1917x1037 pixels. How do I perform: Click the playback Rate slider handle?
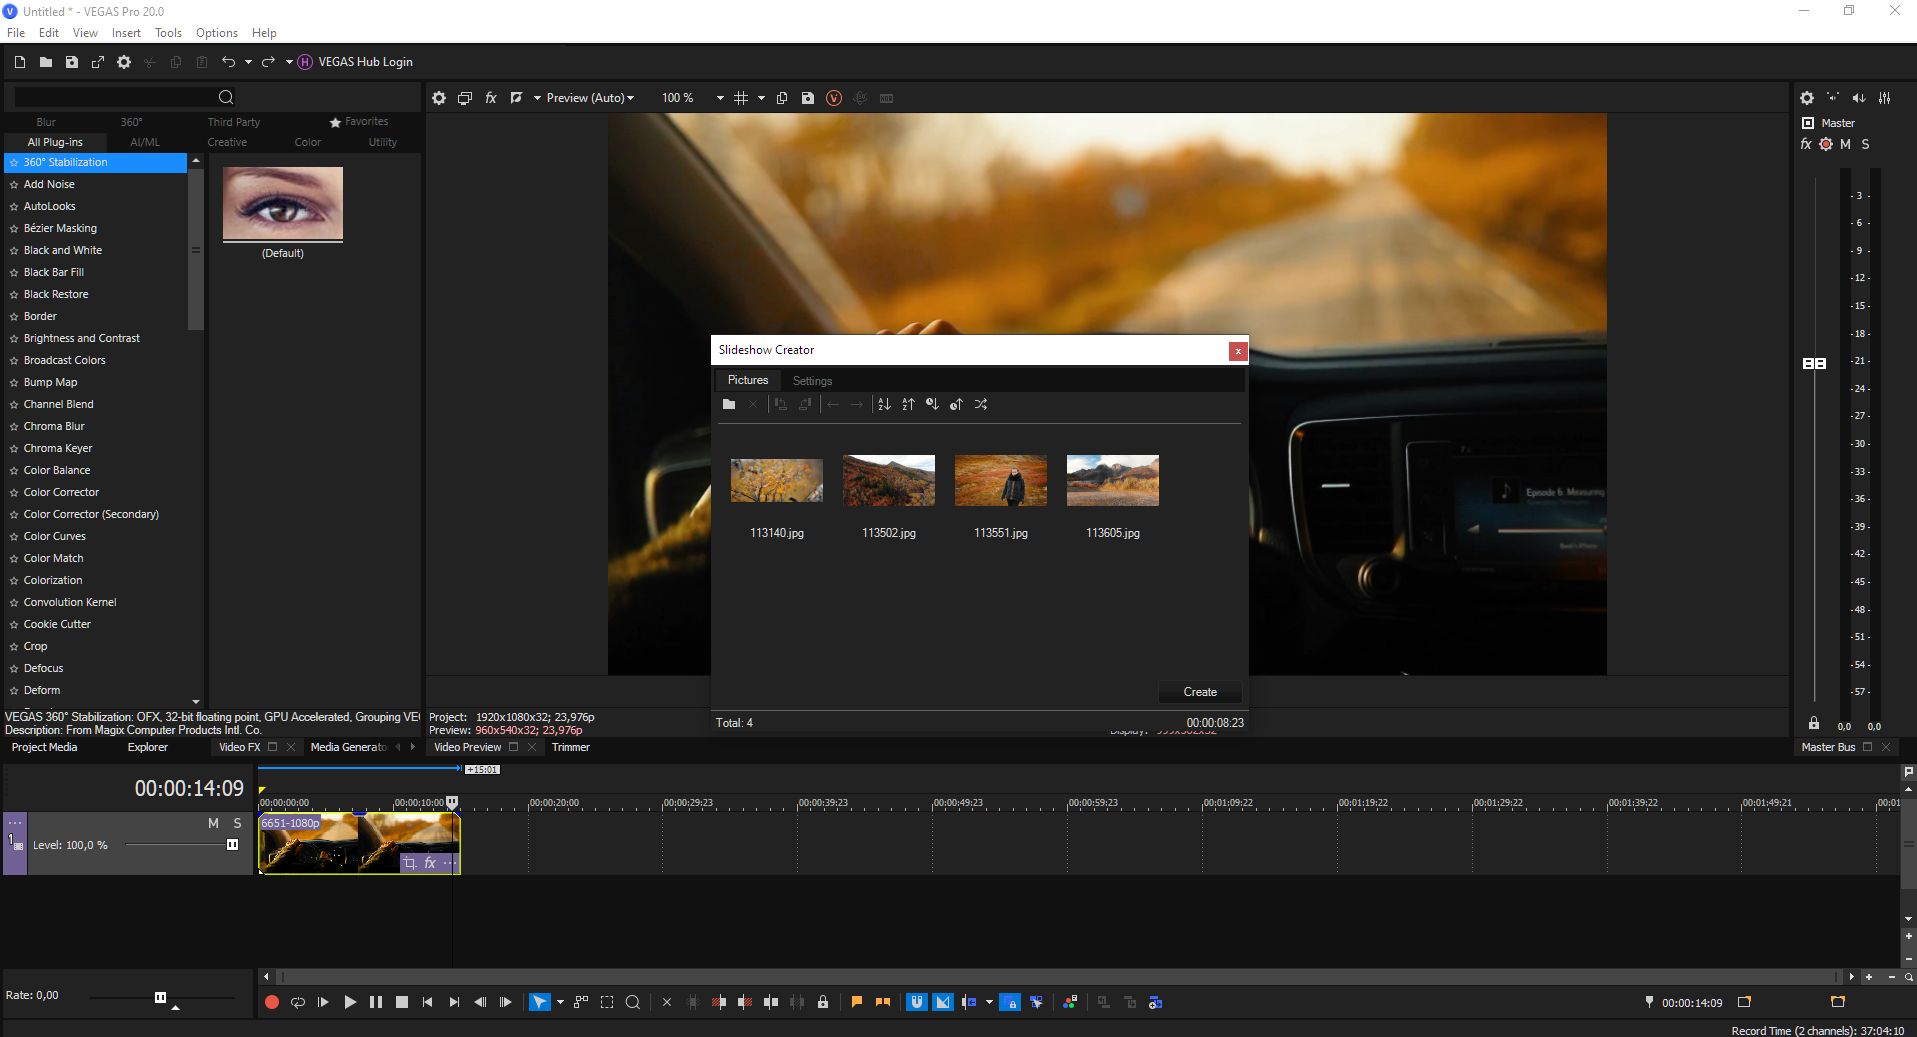160,997
